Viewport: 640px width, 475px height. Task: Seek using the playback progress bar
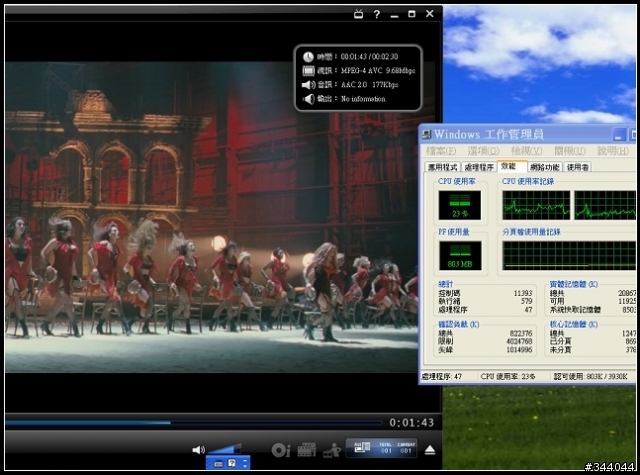click(x=194, y=423)
